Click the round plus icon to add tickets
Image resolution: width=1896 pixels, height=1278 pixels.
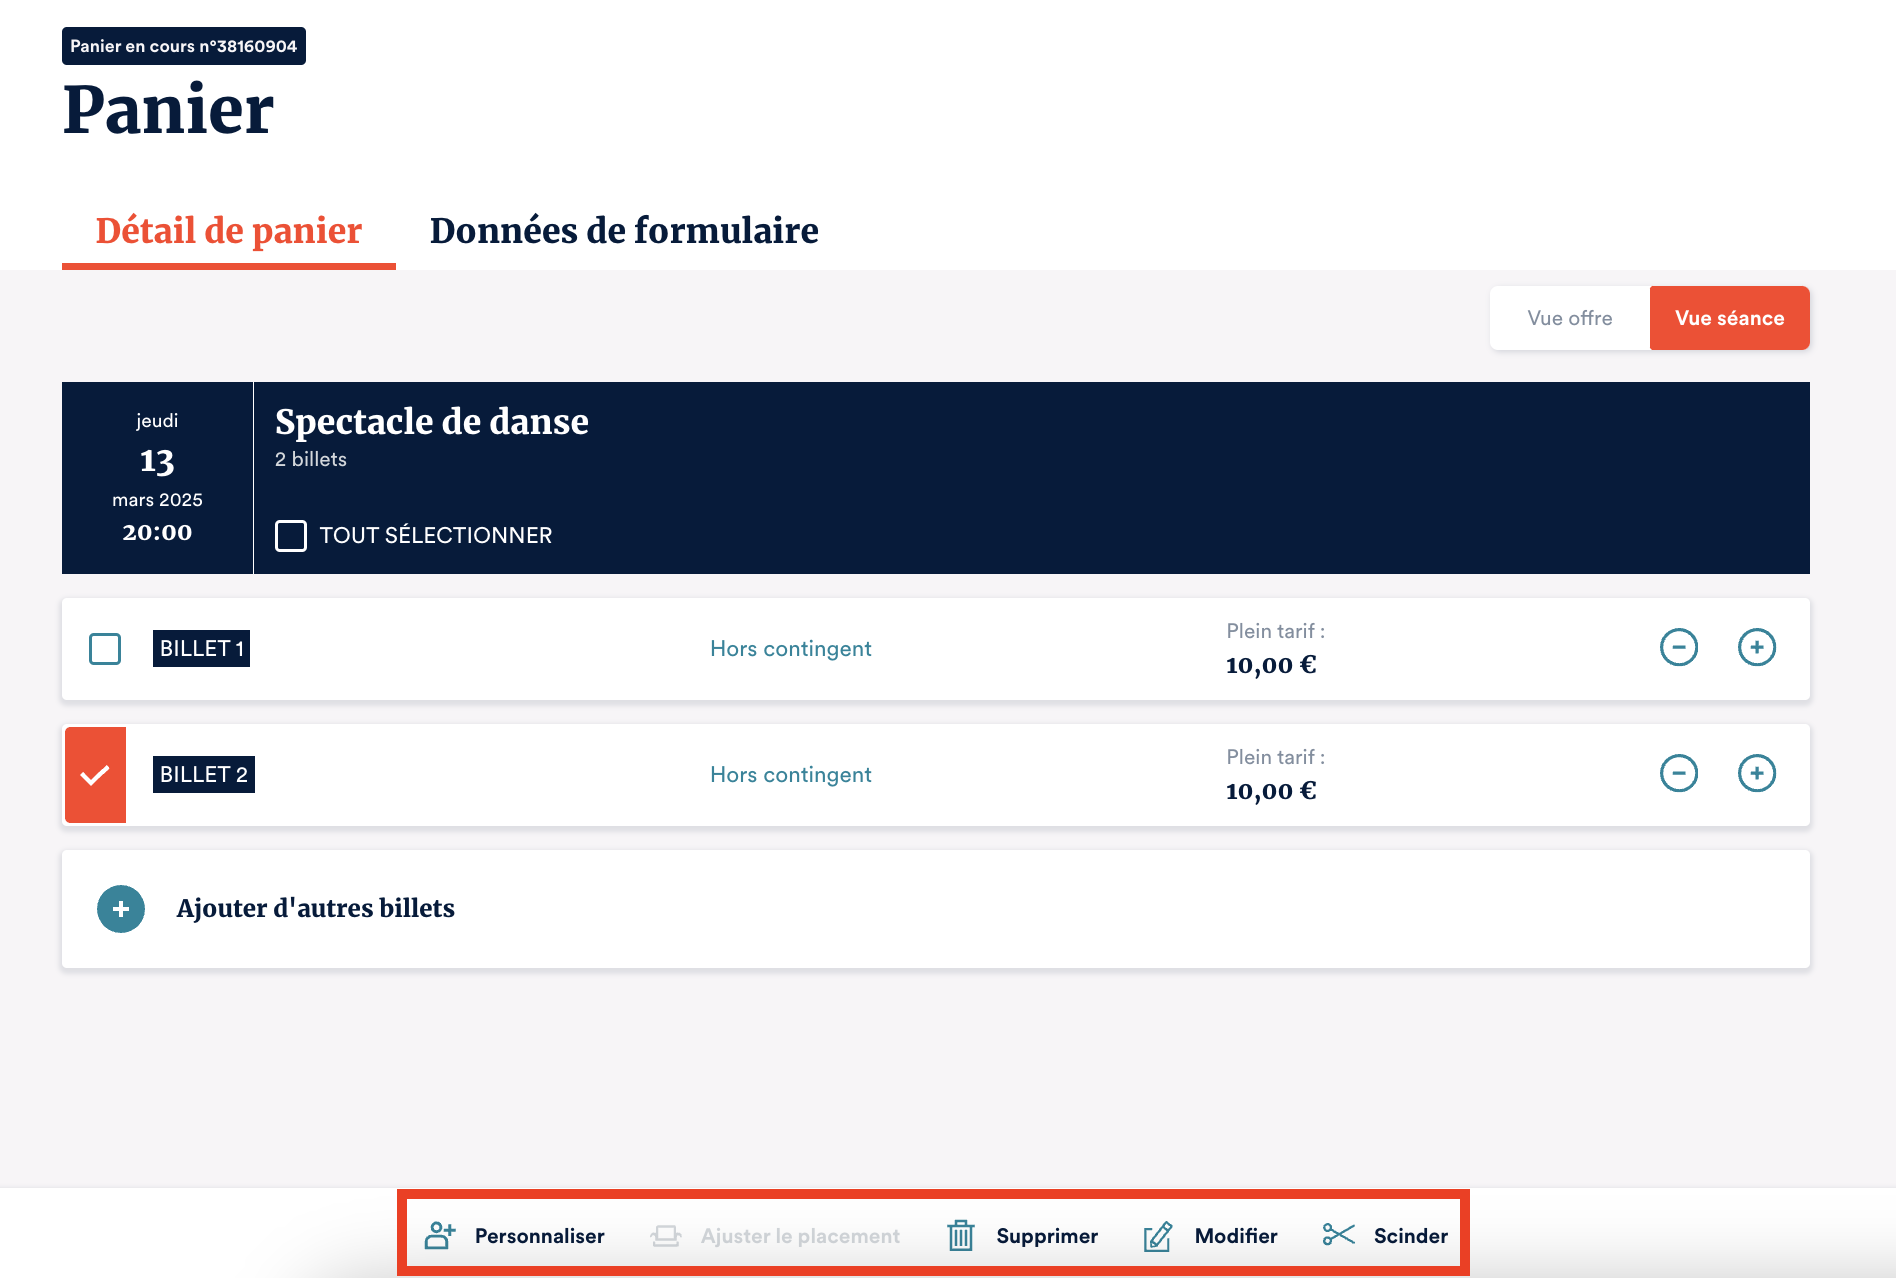[121, 909]
